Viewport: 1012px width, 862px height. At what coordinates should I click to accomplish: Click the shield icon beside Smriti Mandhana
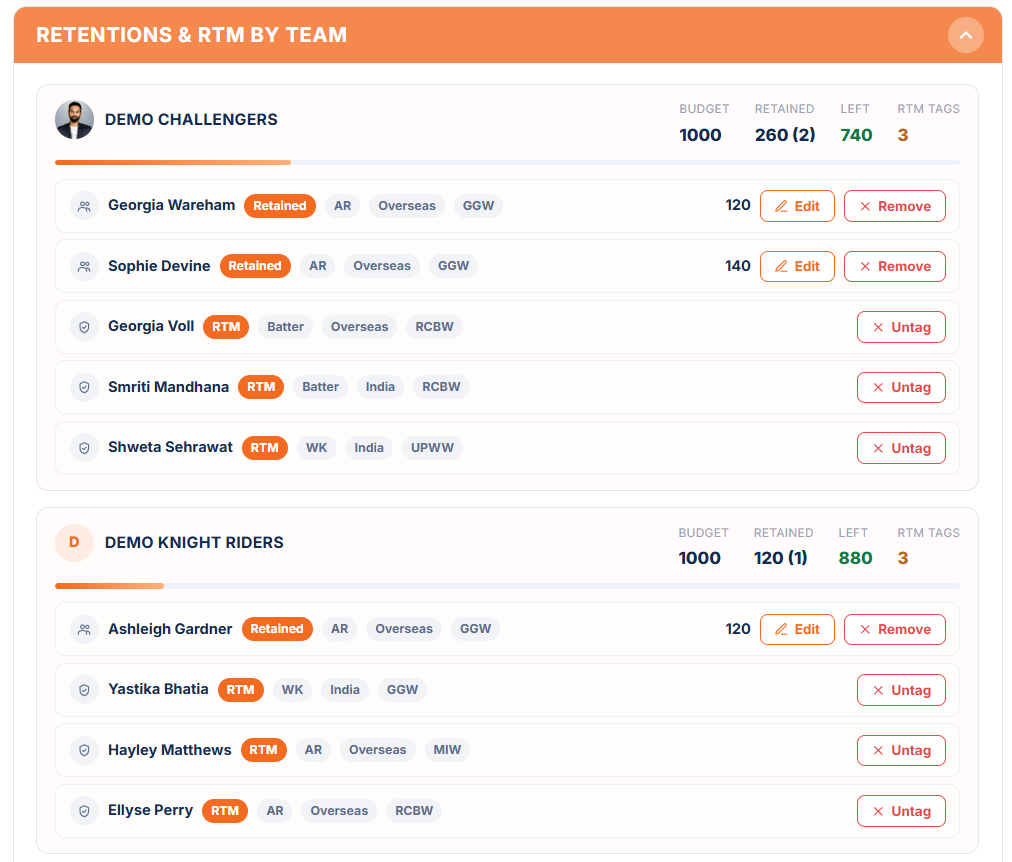(x=85, y=387)
